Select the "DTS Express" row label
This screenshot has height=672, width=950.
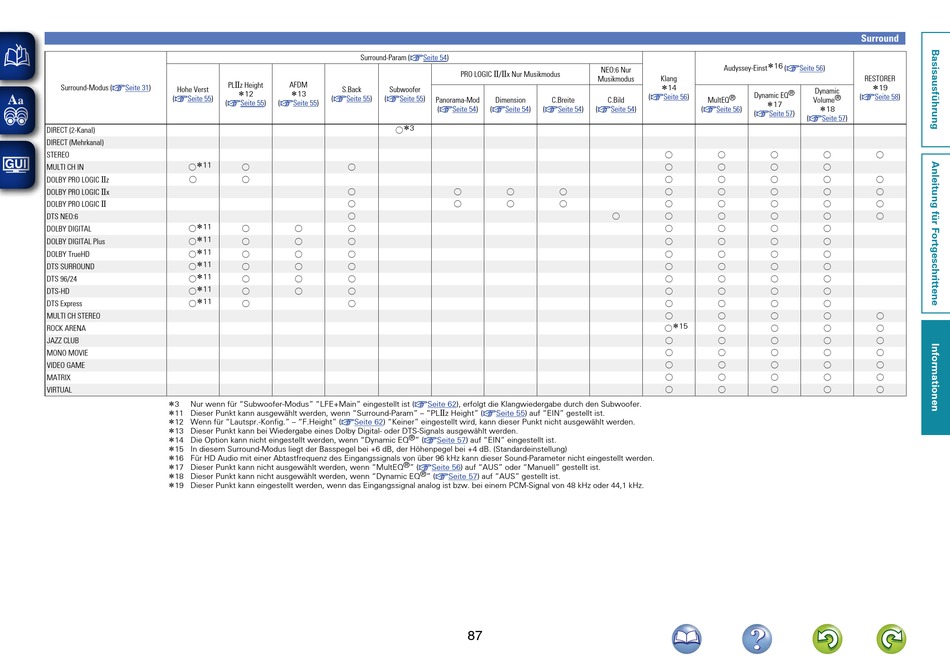[x=64, y=304]
